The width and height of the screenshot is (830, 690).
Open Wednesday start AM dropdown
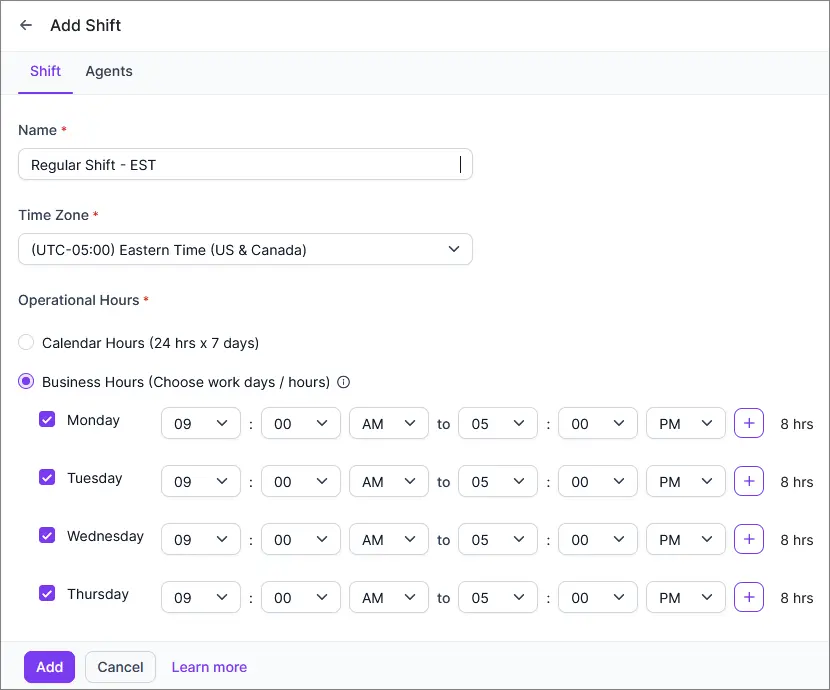[389, 539]
